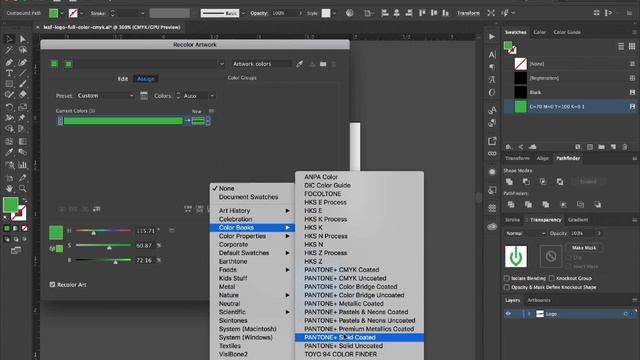This screenshot has height=360, width=640.
Task: Select the Pen tool
Action: pyautogui.click(x=9, y=62)
